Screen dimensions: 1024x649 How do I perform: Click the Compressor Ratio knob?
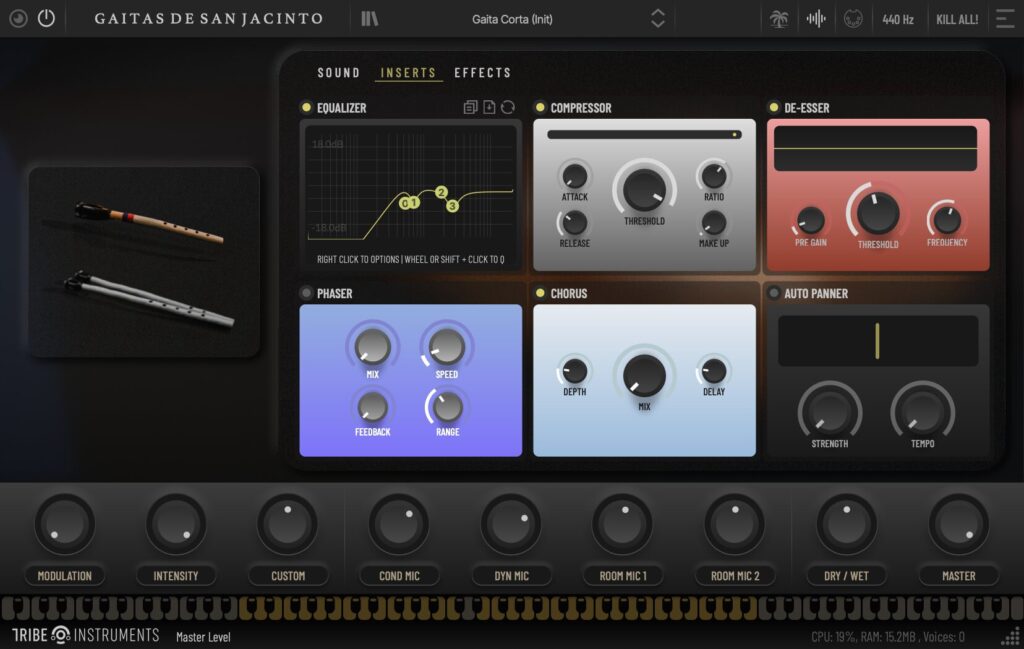click(714, 176)
